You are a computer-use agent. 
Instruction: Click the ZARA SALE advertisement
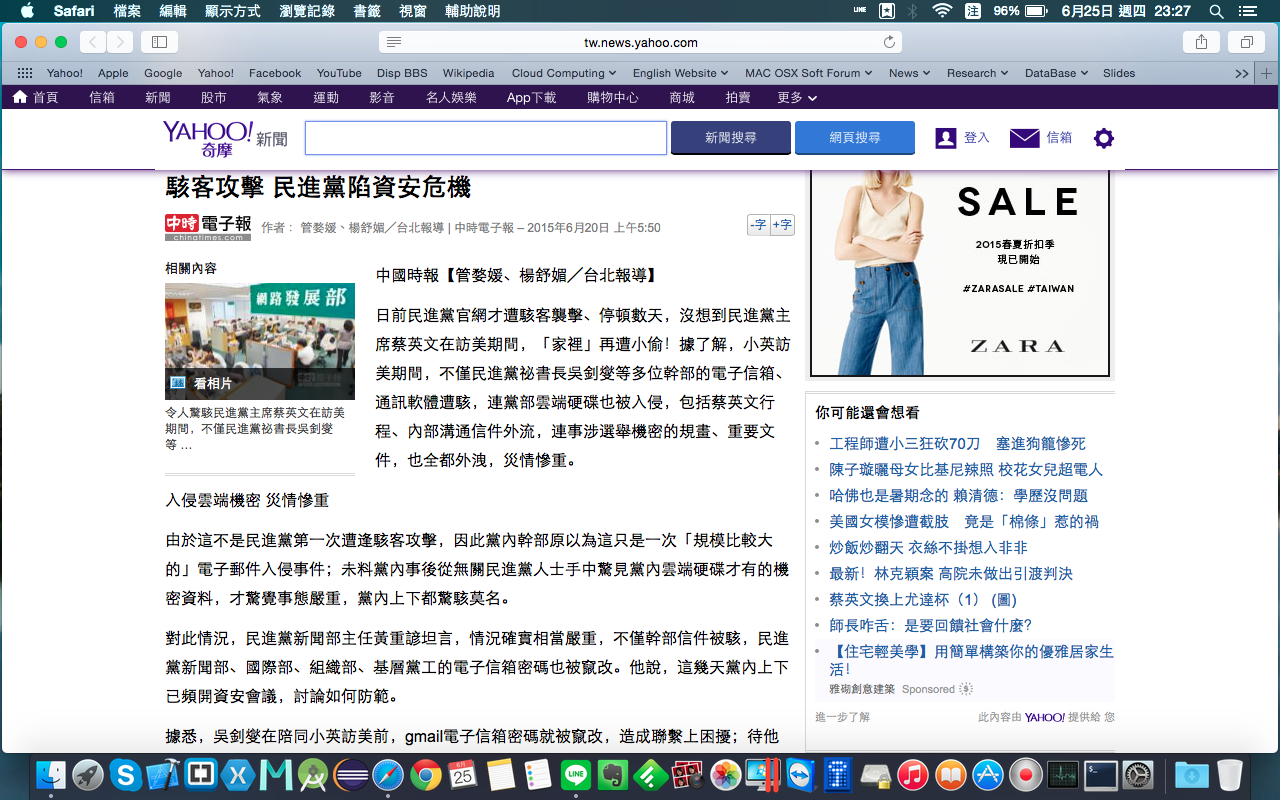coord(960,273)
